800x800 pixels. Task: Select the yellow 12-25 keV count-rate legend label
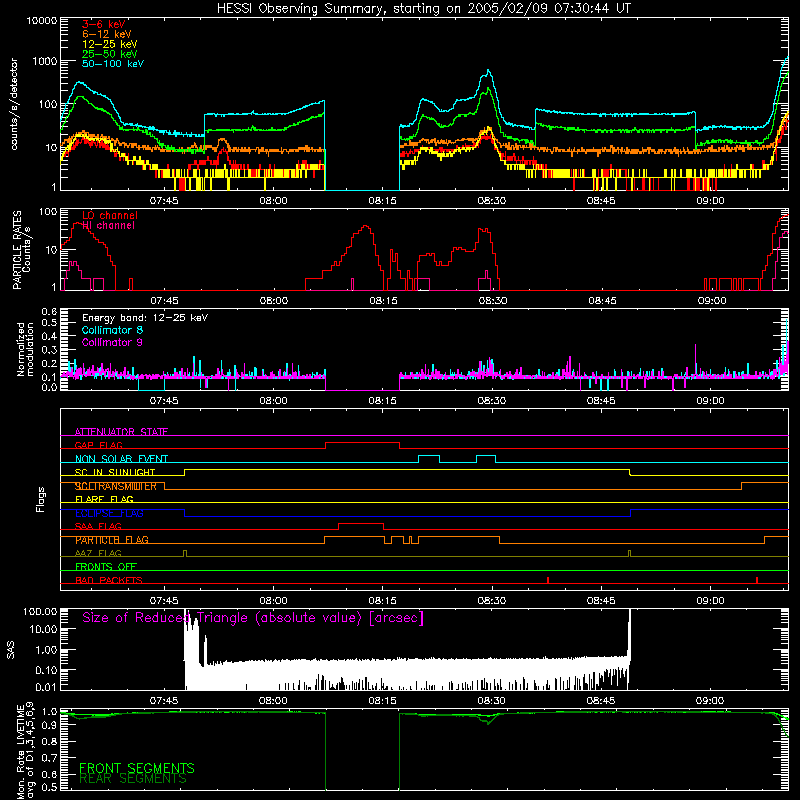click(109, 44)
